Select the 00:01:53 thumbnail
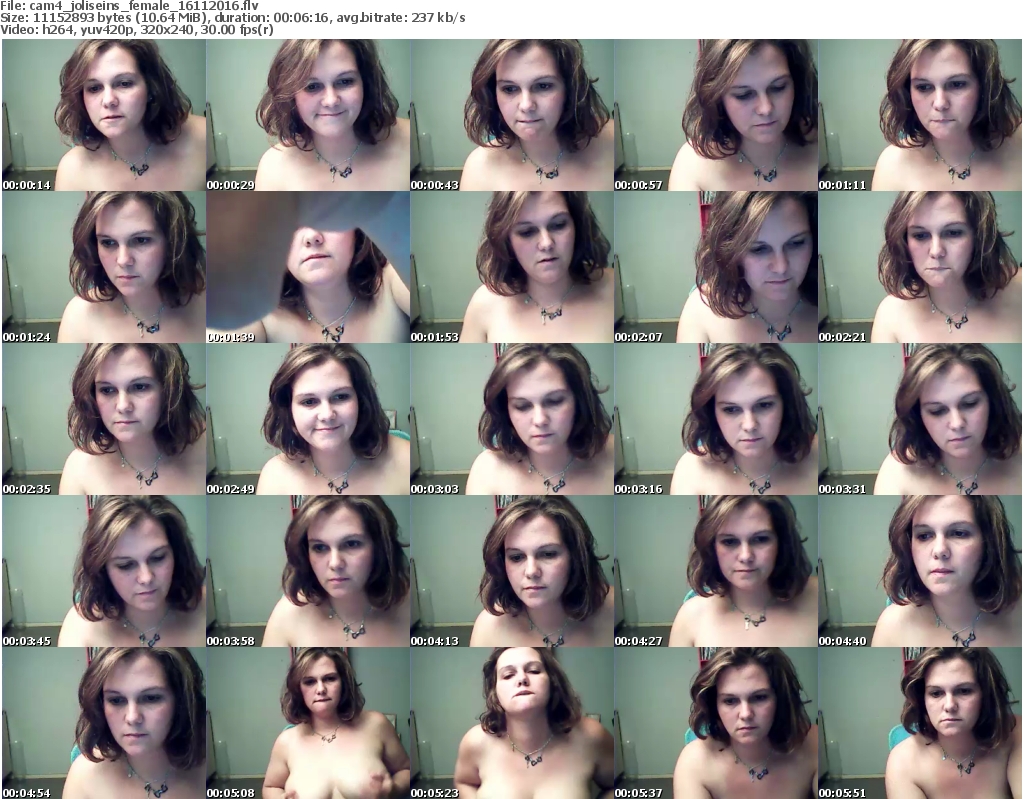 coord(511,267)
